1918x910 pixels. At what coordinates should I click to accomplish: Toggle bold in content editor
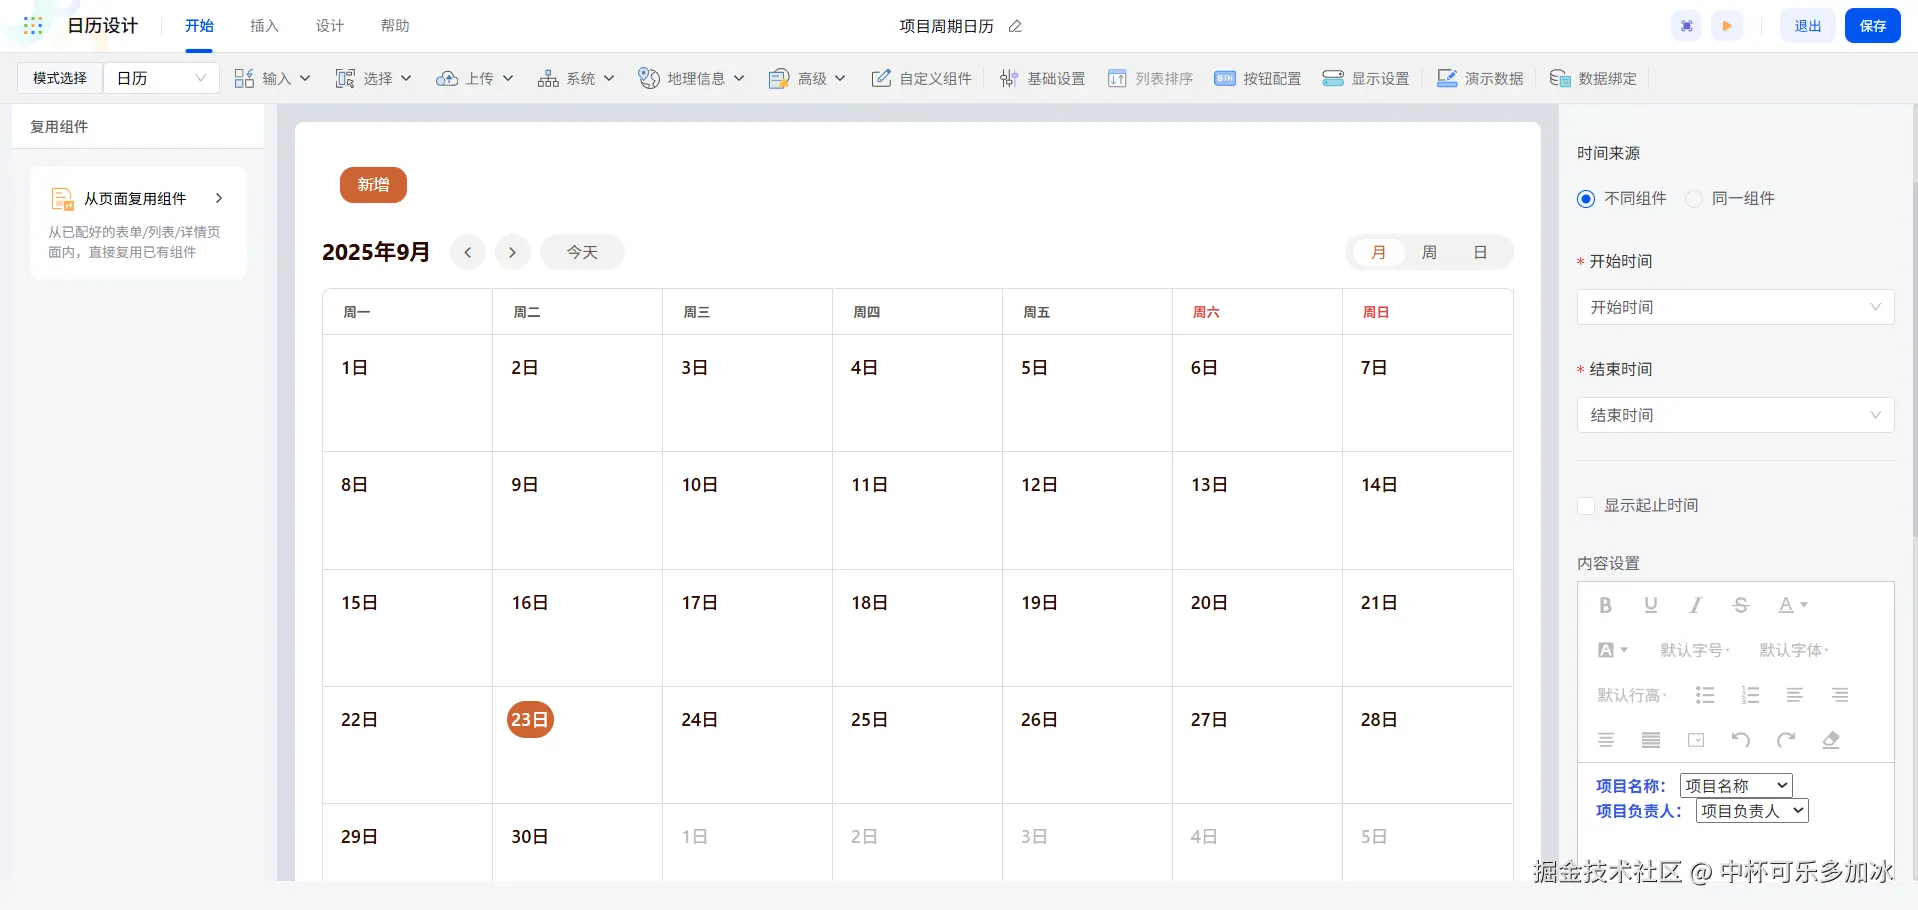click(x=1606, y=605)
